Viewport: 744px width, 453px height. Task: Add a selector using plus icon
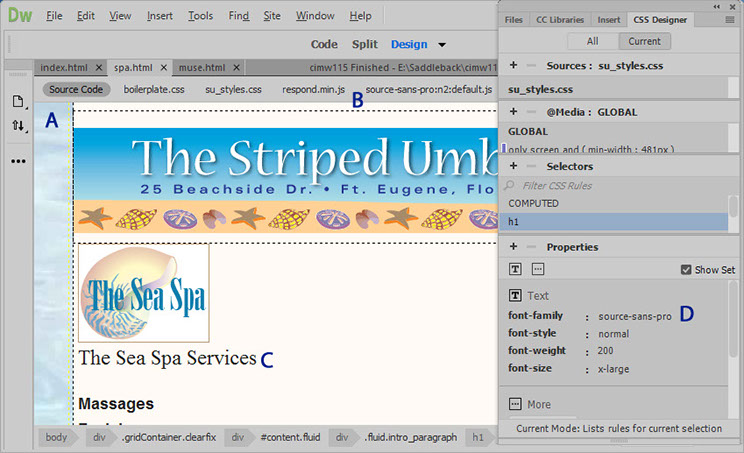pos(513,166)
